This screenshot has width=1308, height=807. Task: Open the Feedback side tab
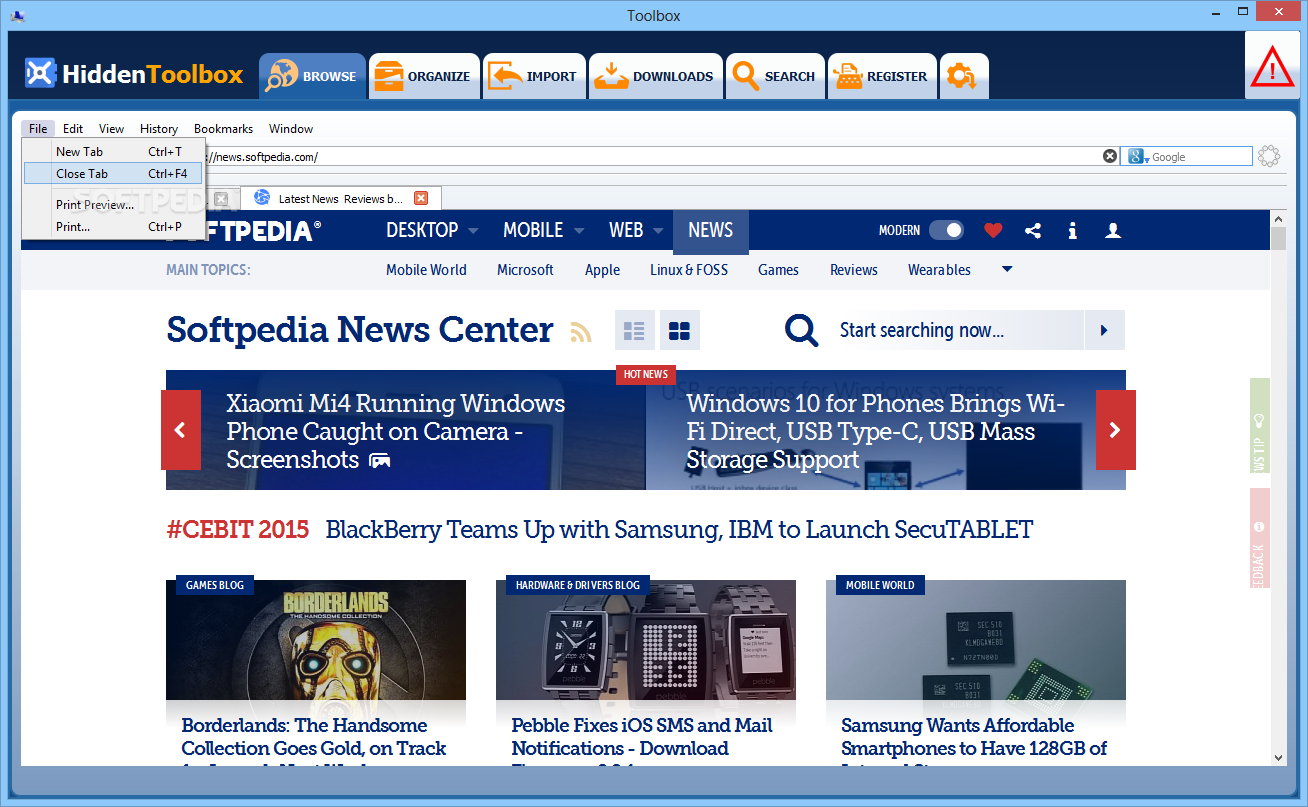1259,538
